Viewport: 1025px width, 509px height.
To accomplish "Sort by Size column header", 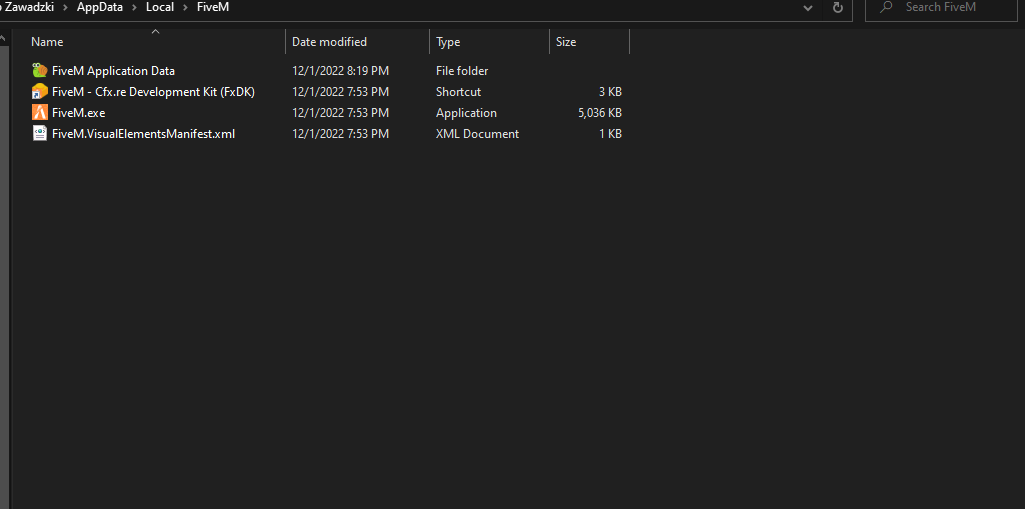I will point(566,42).
